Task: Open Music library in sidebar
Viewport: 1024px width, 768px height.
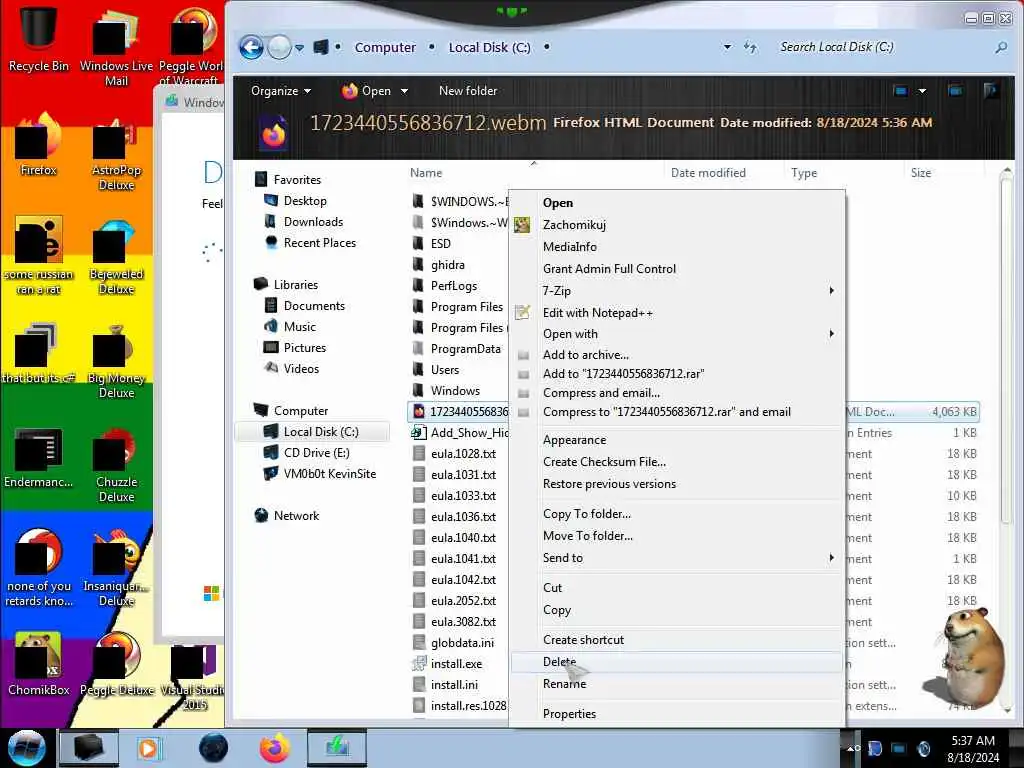Action: click(x=300, y=327)
